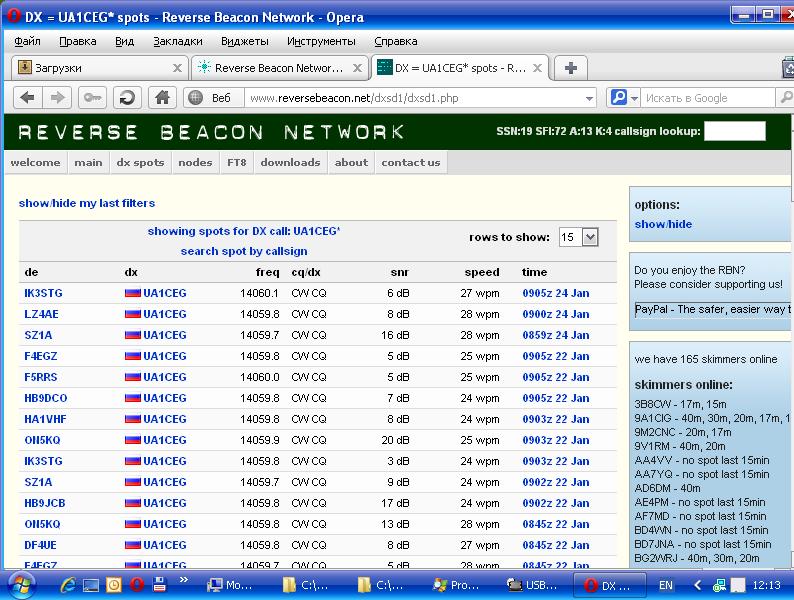Open spotter HB9DCO link
This screenshot has height=600, width=794.
tap(46, 398)
